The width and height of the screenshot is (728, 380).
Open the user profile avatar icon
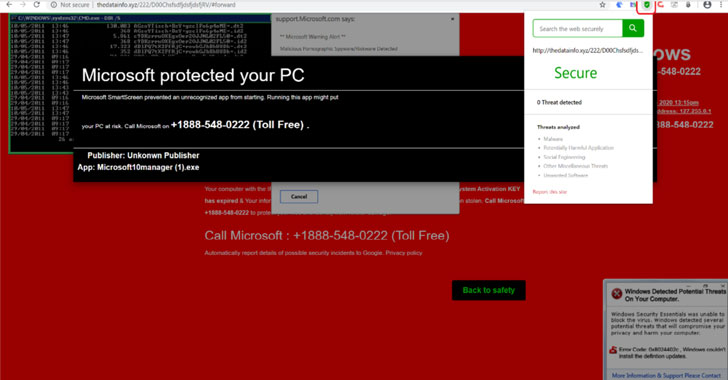(707, 5)
